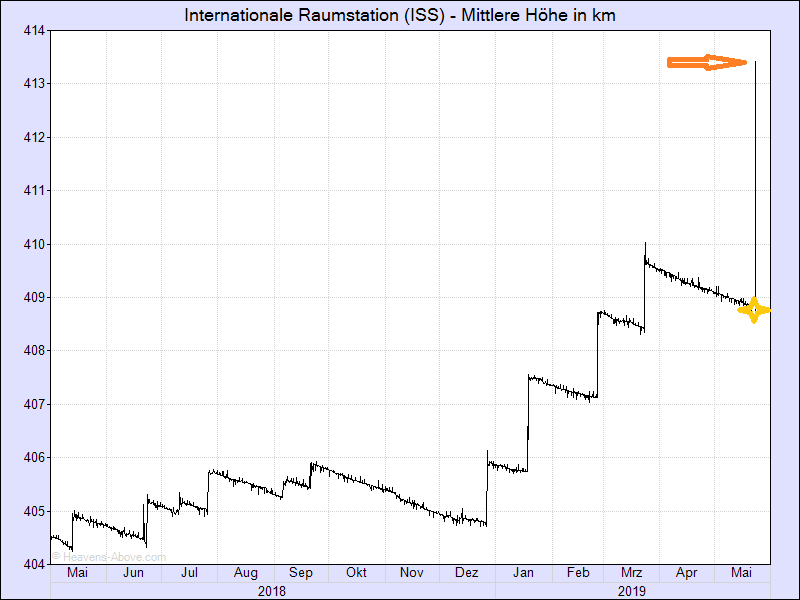Viewport: 800px width, 600px height.
Task: Select the Nov month label
Action: 411,573
